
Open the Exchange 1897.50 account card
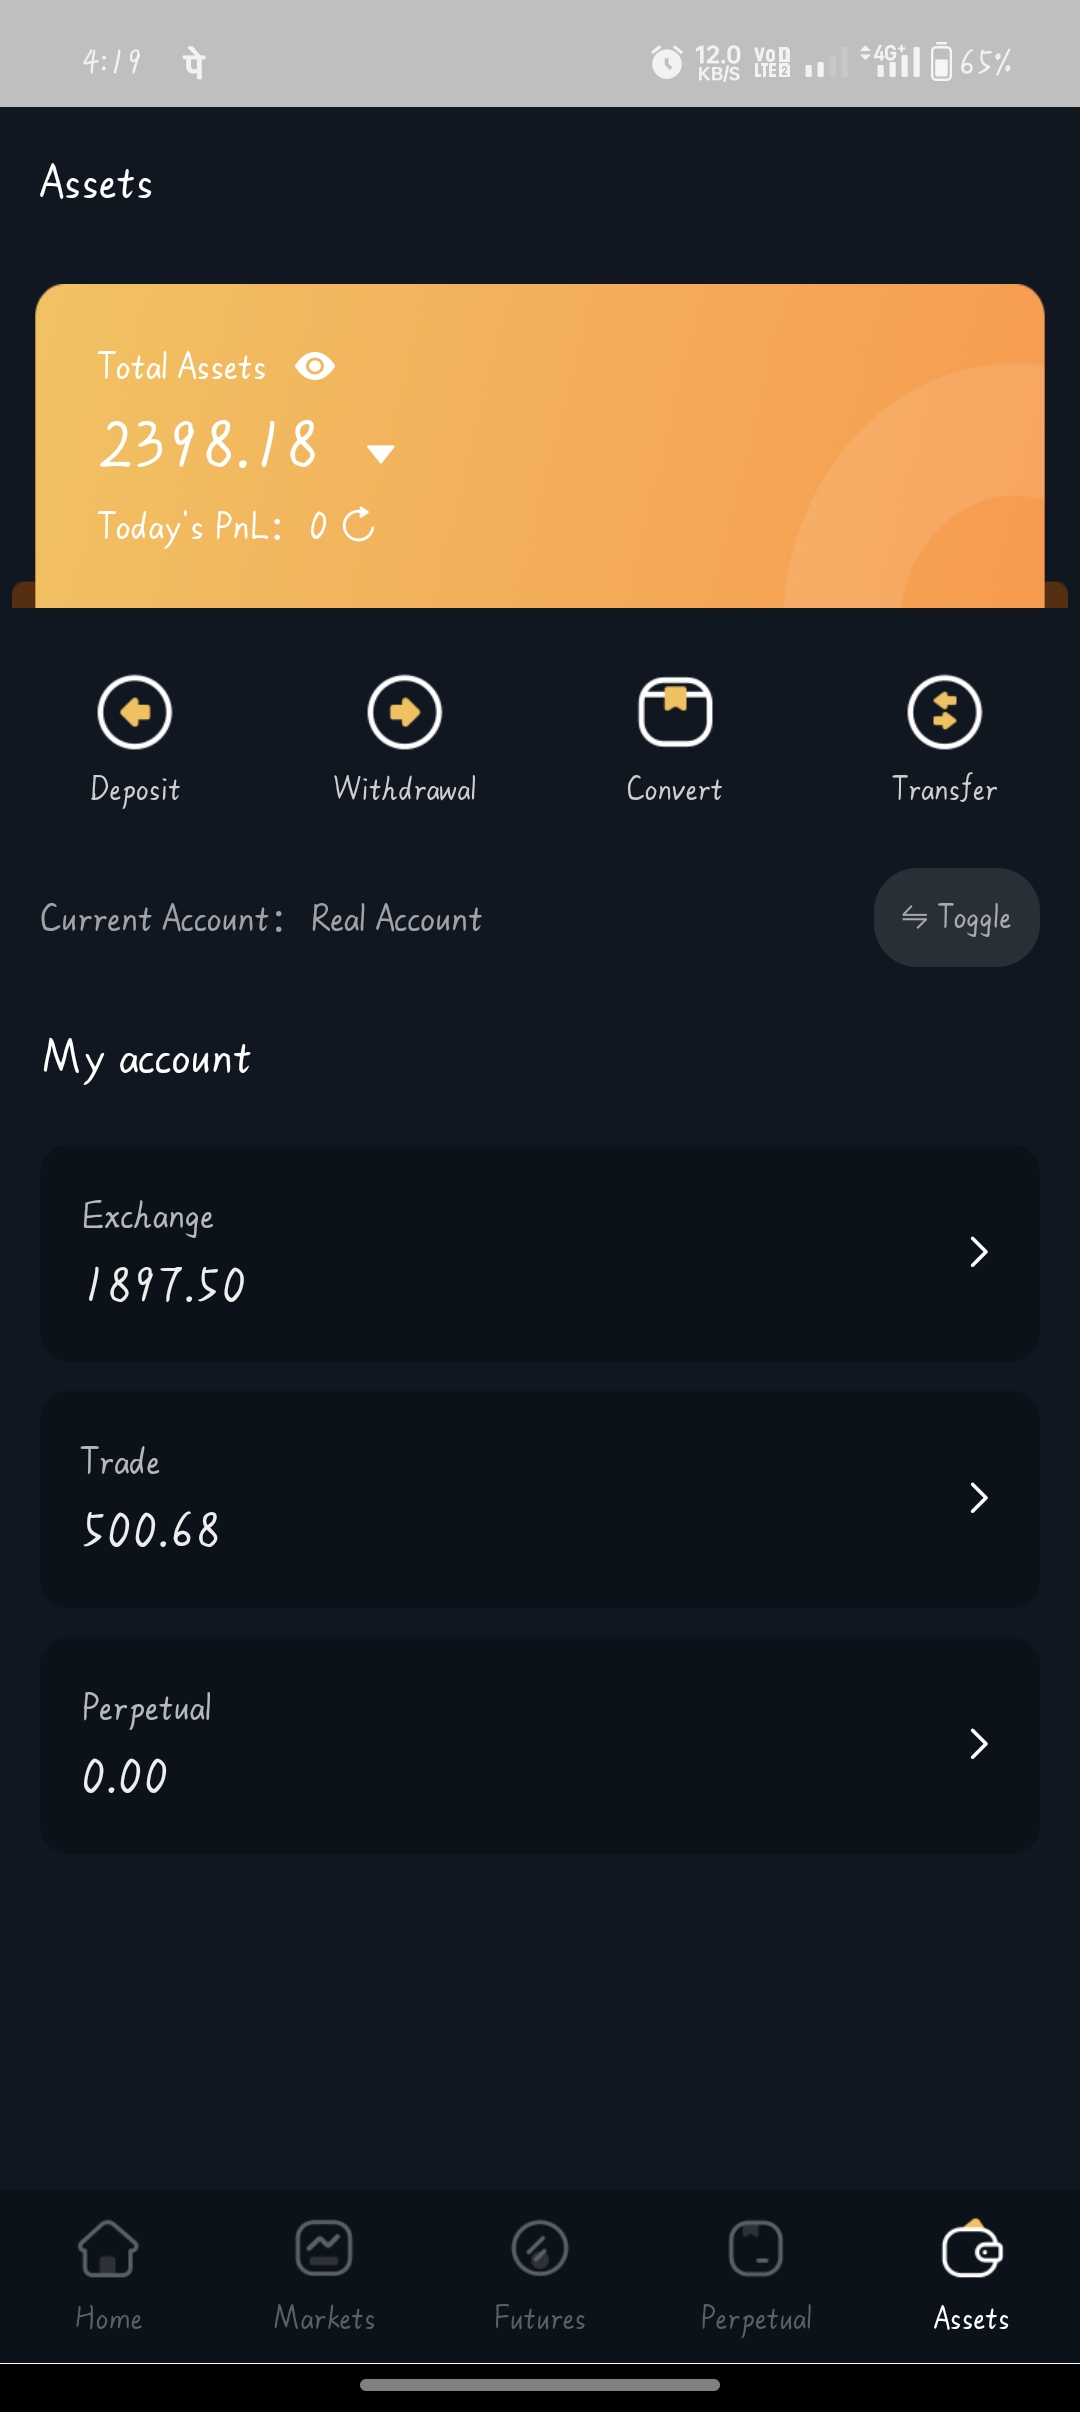[x=500, y=1253]
